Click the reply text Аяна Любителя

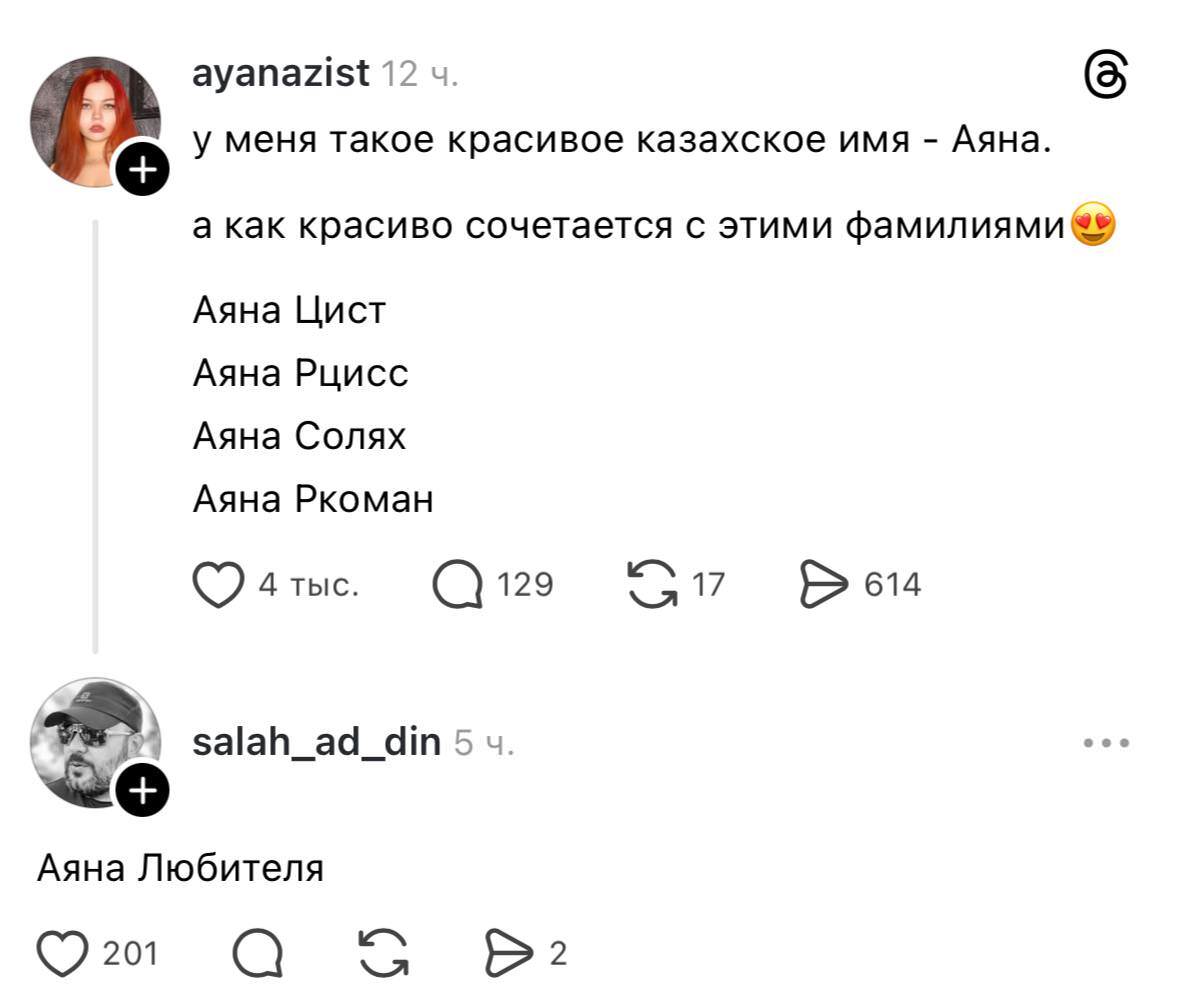[x=180, y=868]
